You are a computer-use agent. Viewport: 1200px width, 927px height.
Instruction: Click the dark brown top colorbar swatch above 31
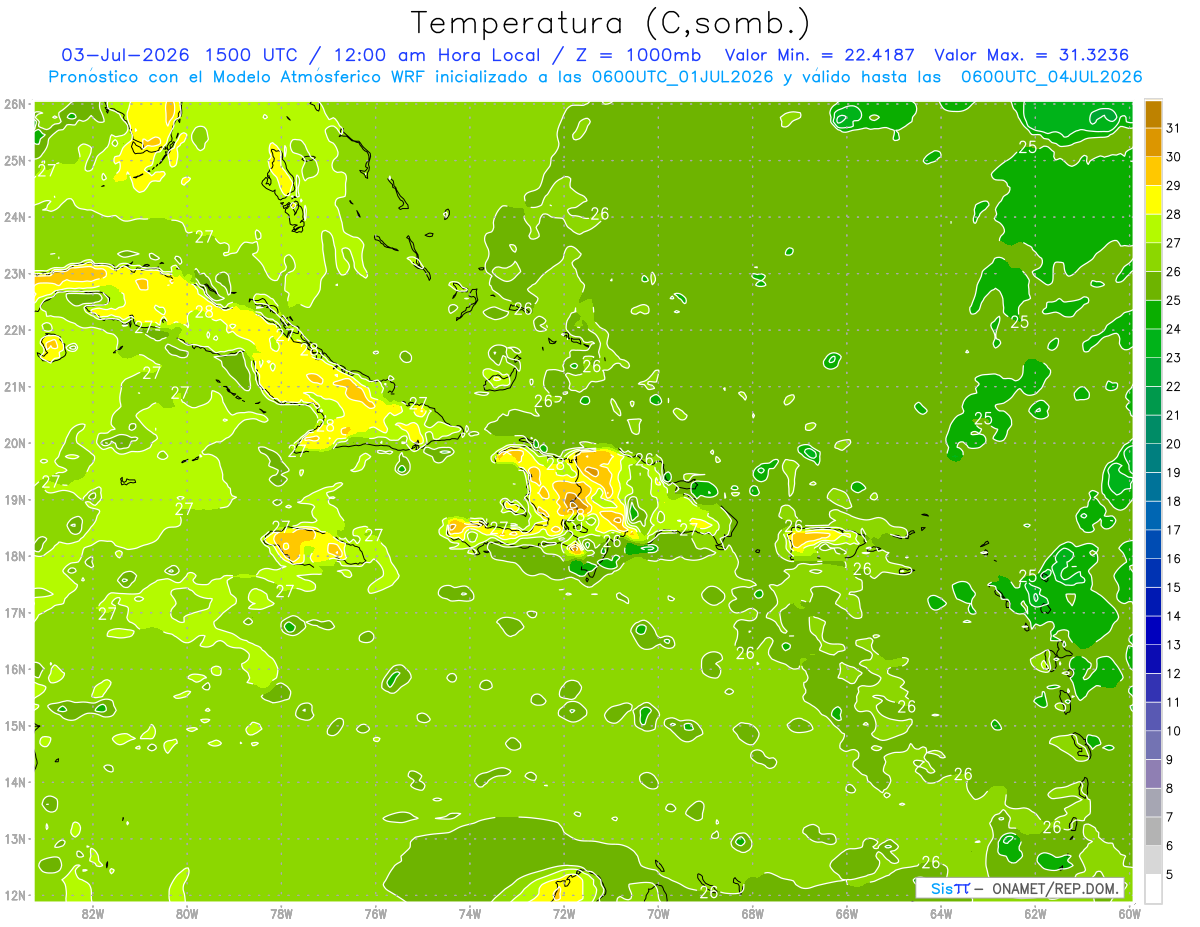[1153, 114]
